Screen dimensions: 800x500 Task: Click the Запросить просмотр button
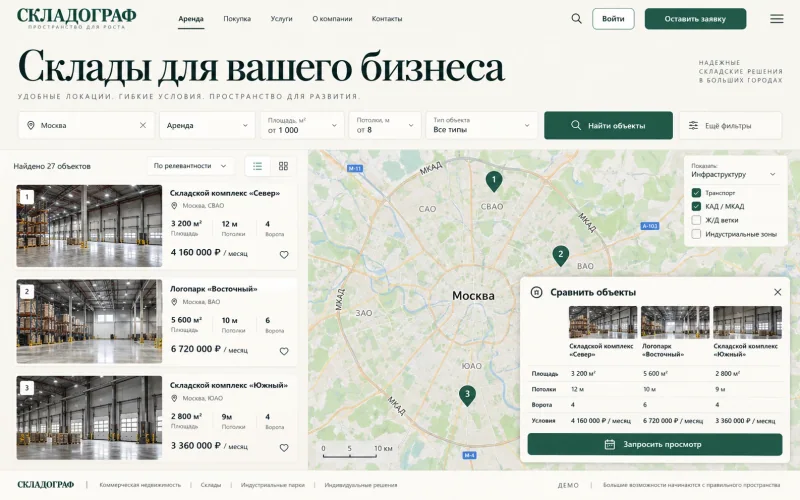[x=655, y=444]
